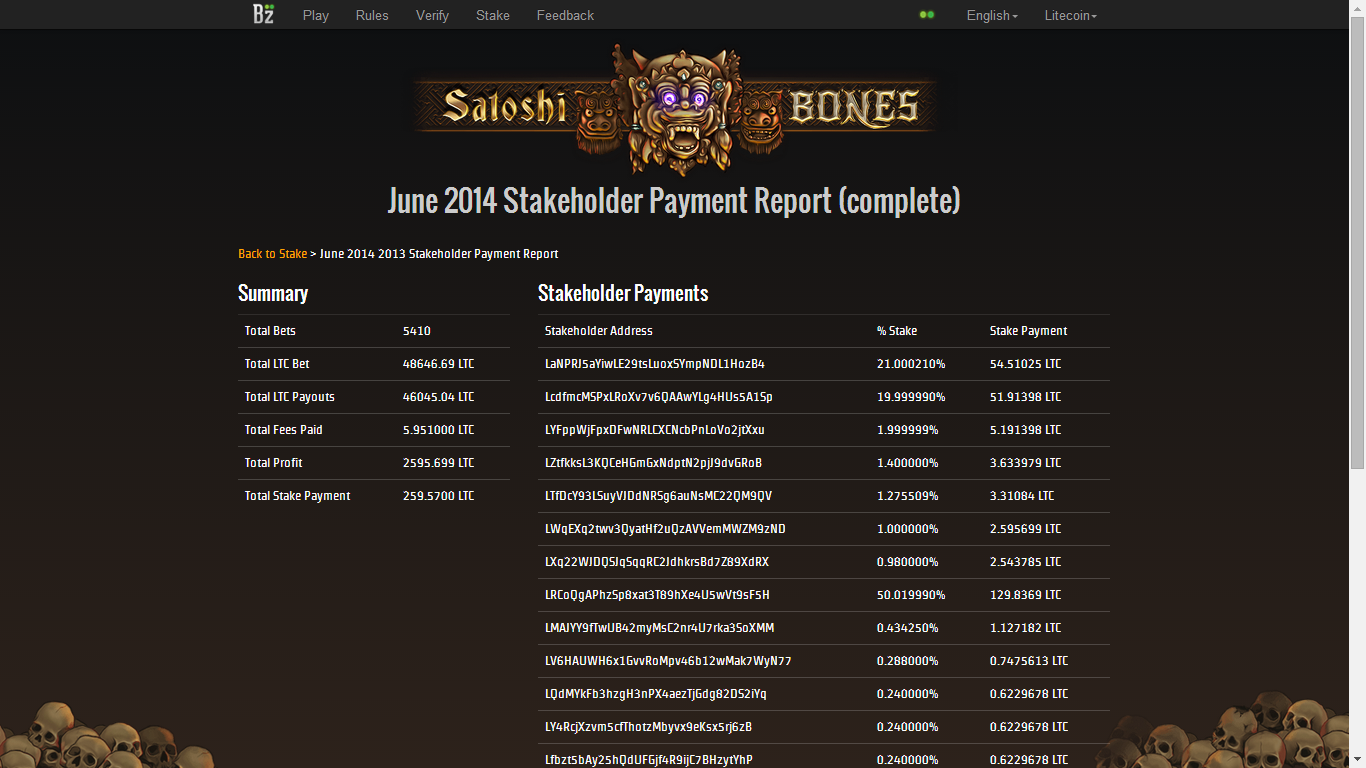
Task: Select address LXq22WJDQSJqSqqRC2JdhkrsBd7Z89XdRX
Action: coord(657,562)
